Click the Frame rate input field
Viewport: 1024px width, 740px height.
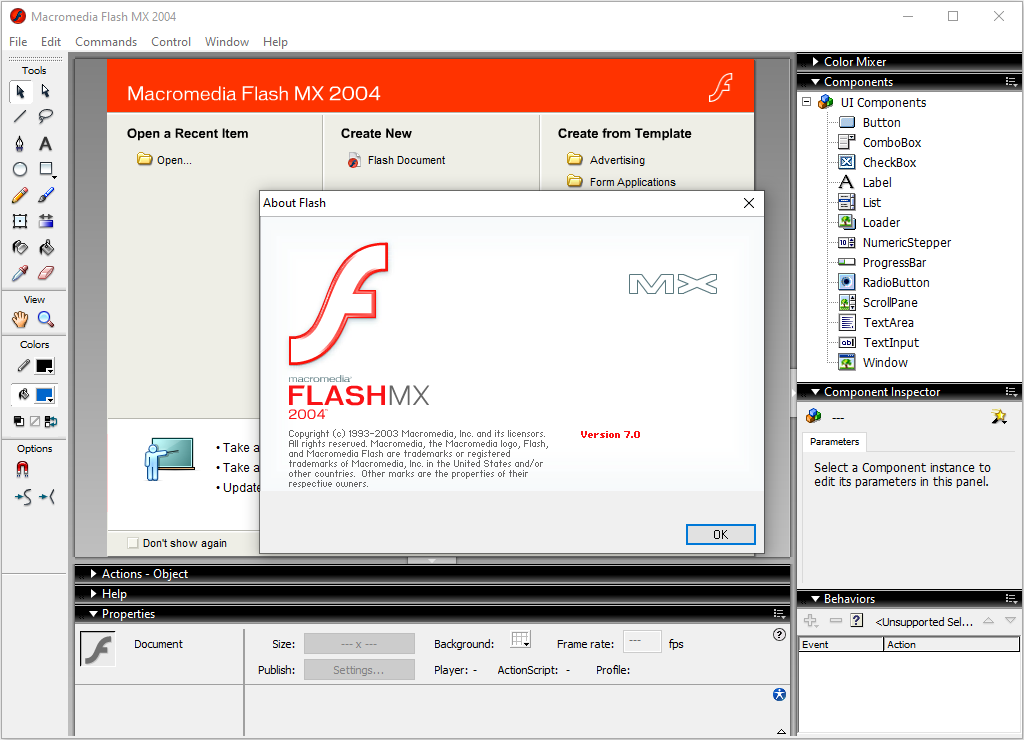point(642,642)
